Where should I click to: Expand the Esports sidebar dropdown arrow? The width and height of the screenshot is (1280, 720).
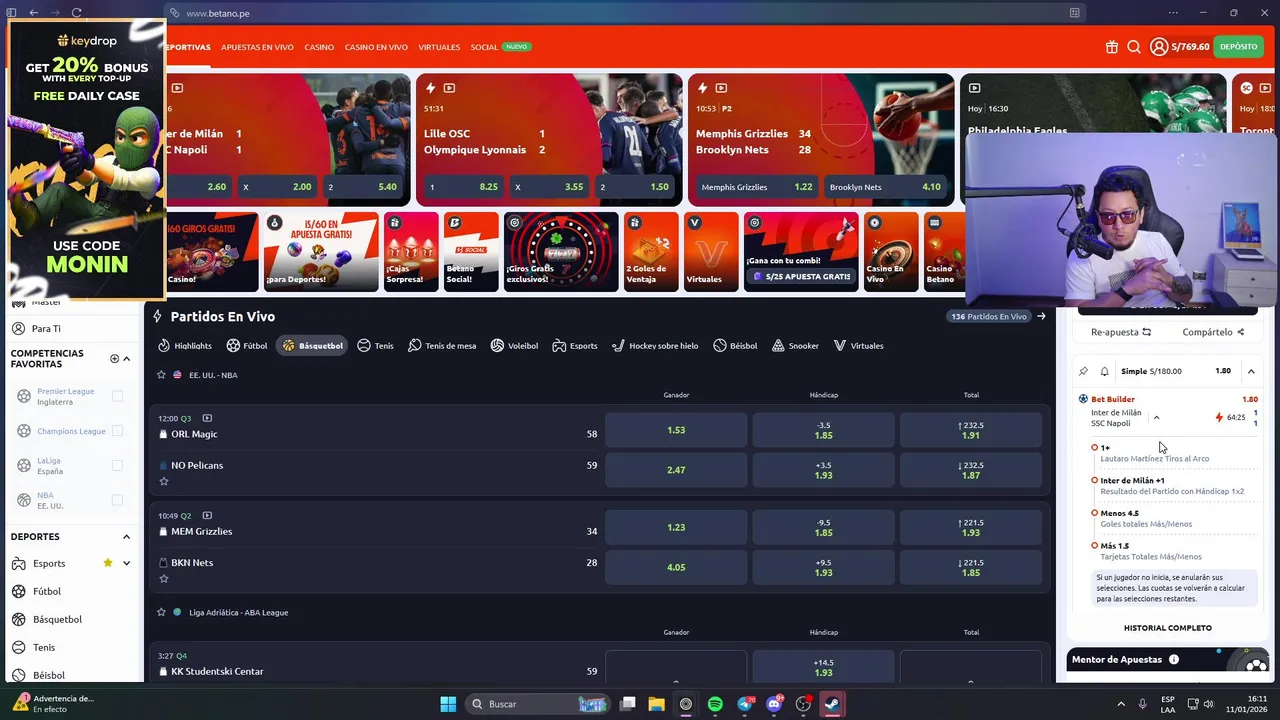(x=126, y=563)
